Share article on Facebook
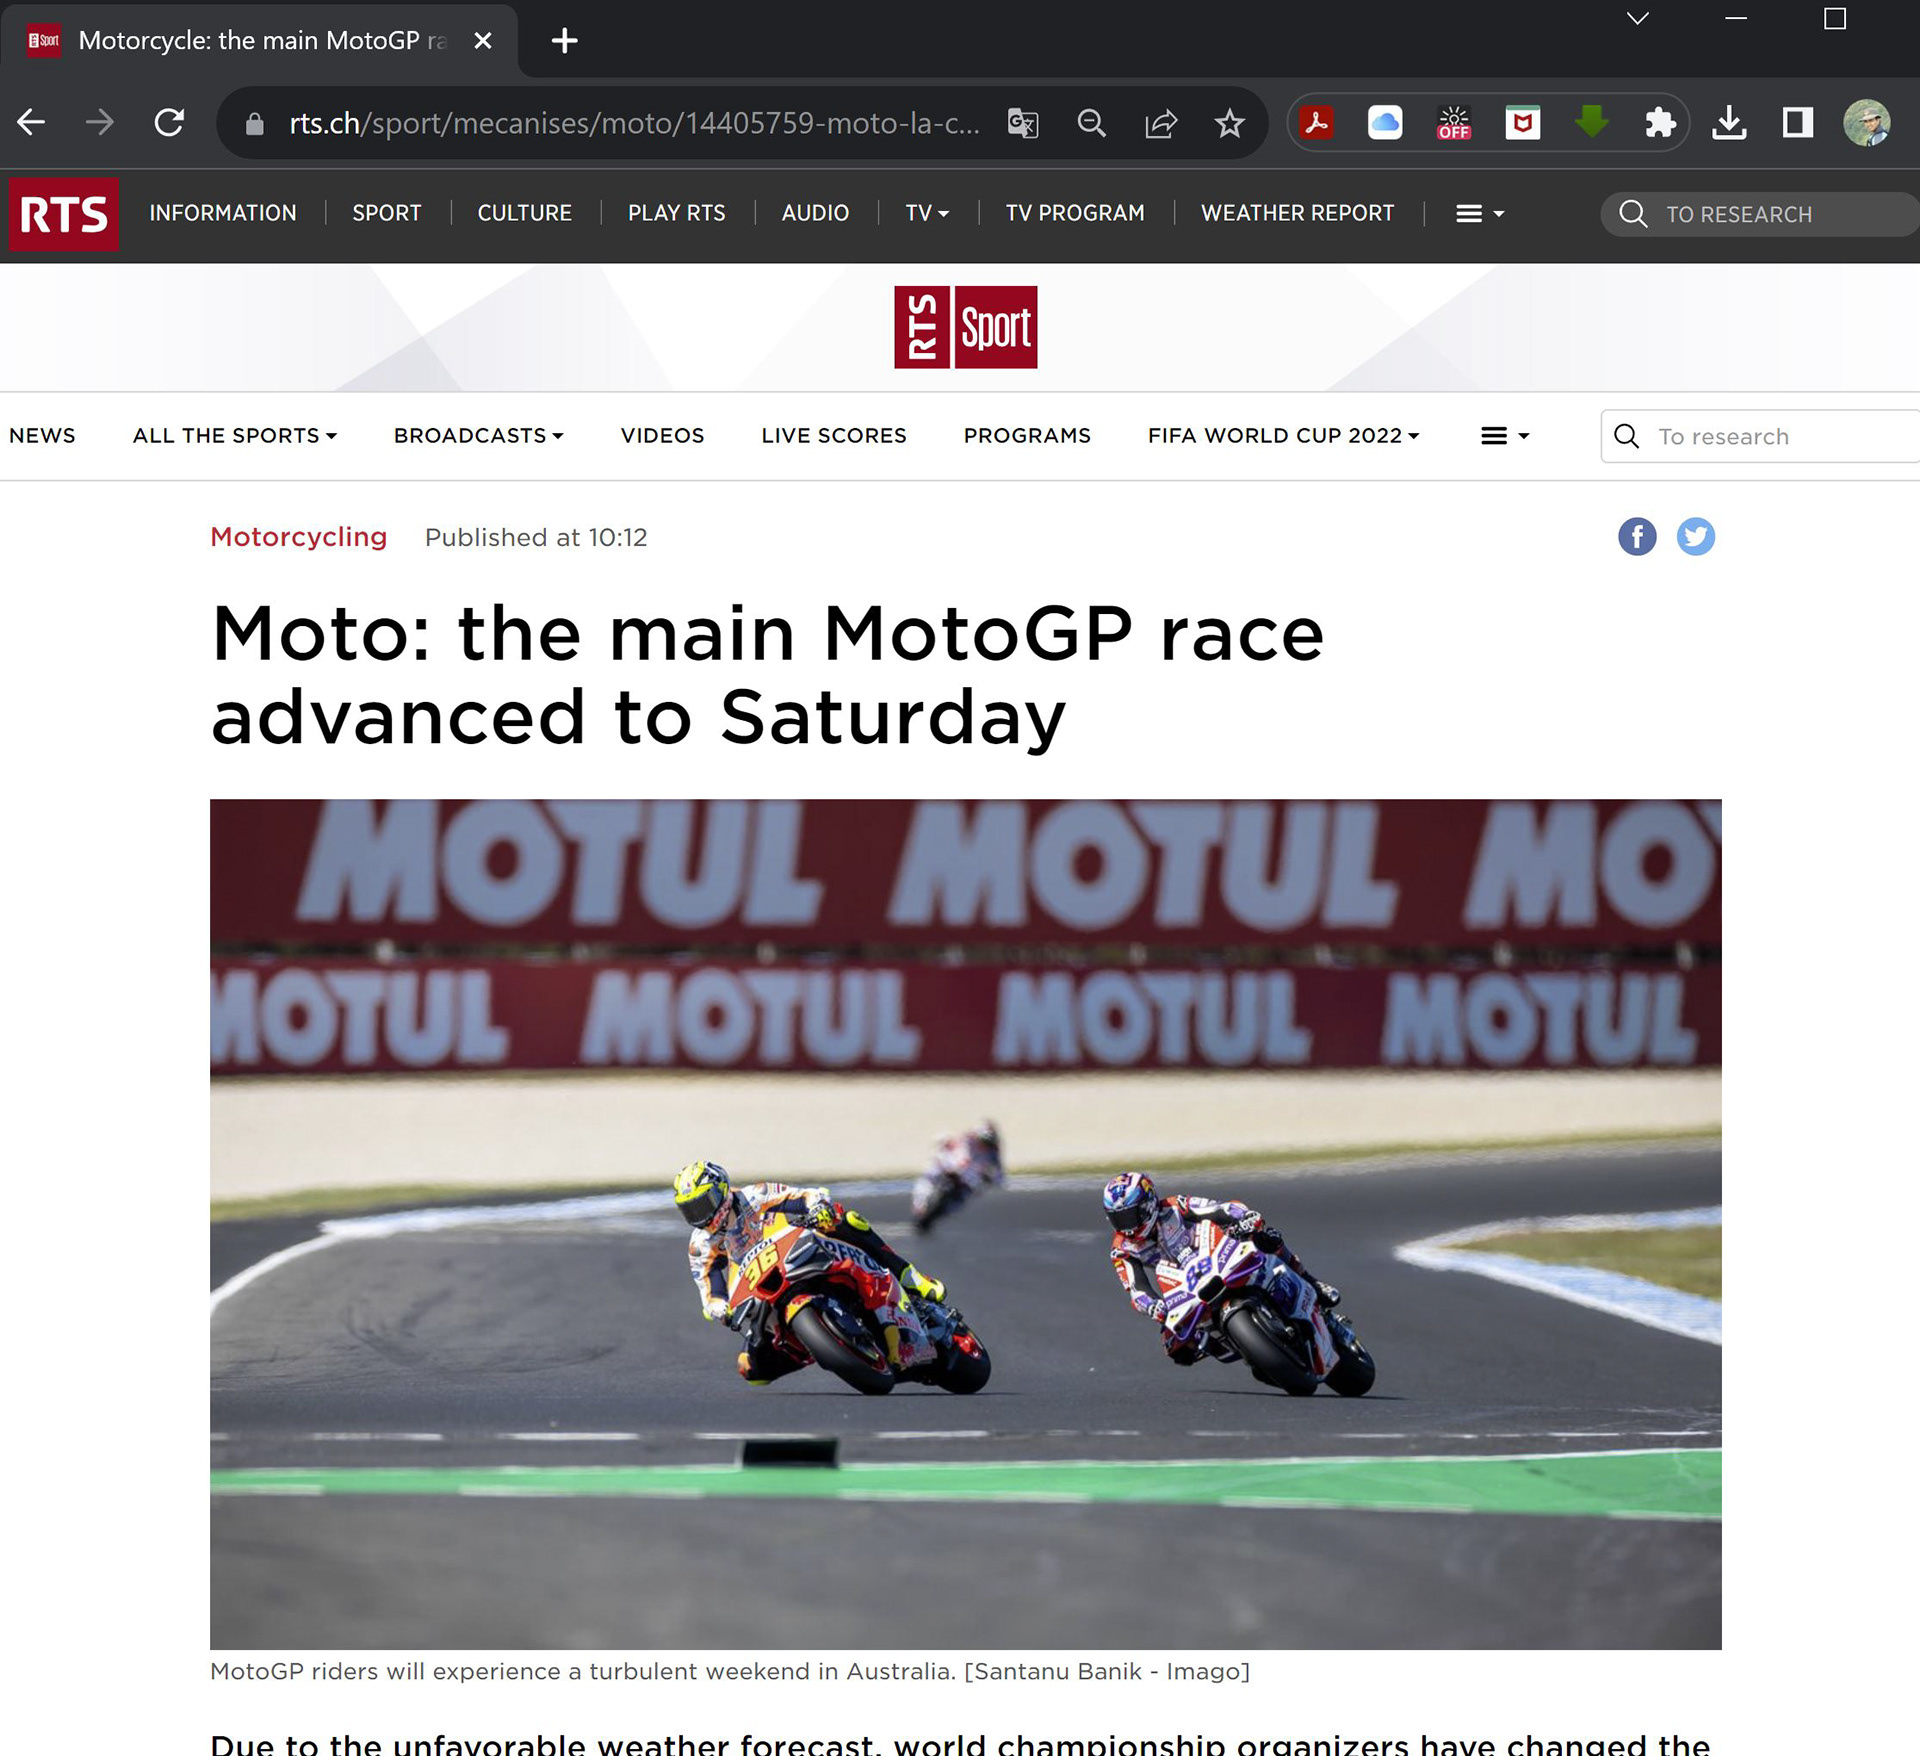 [x=1637, y=537]
